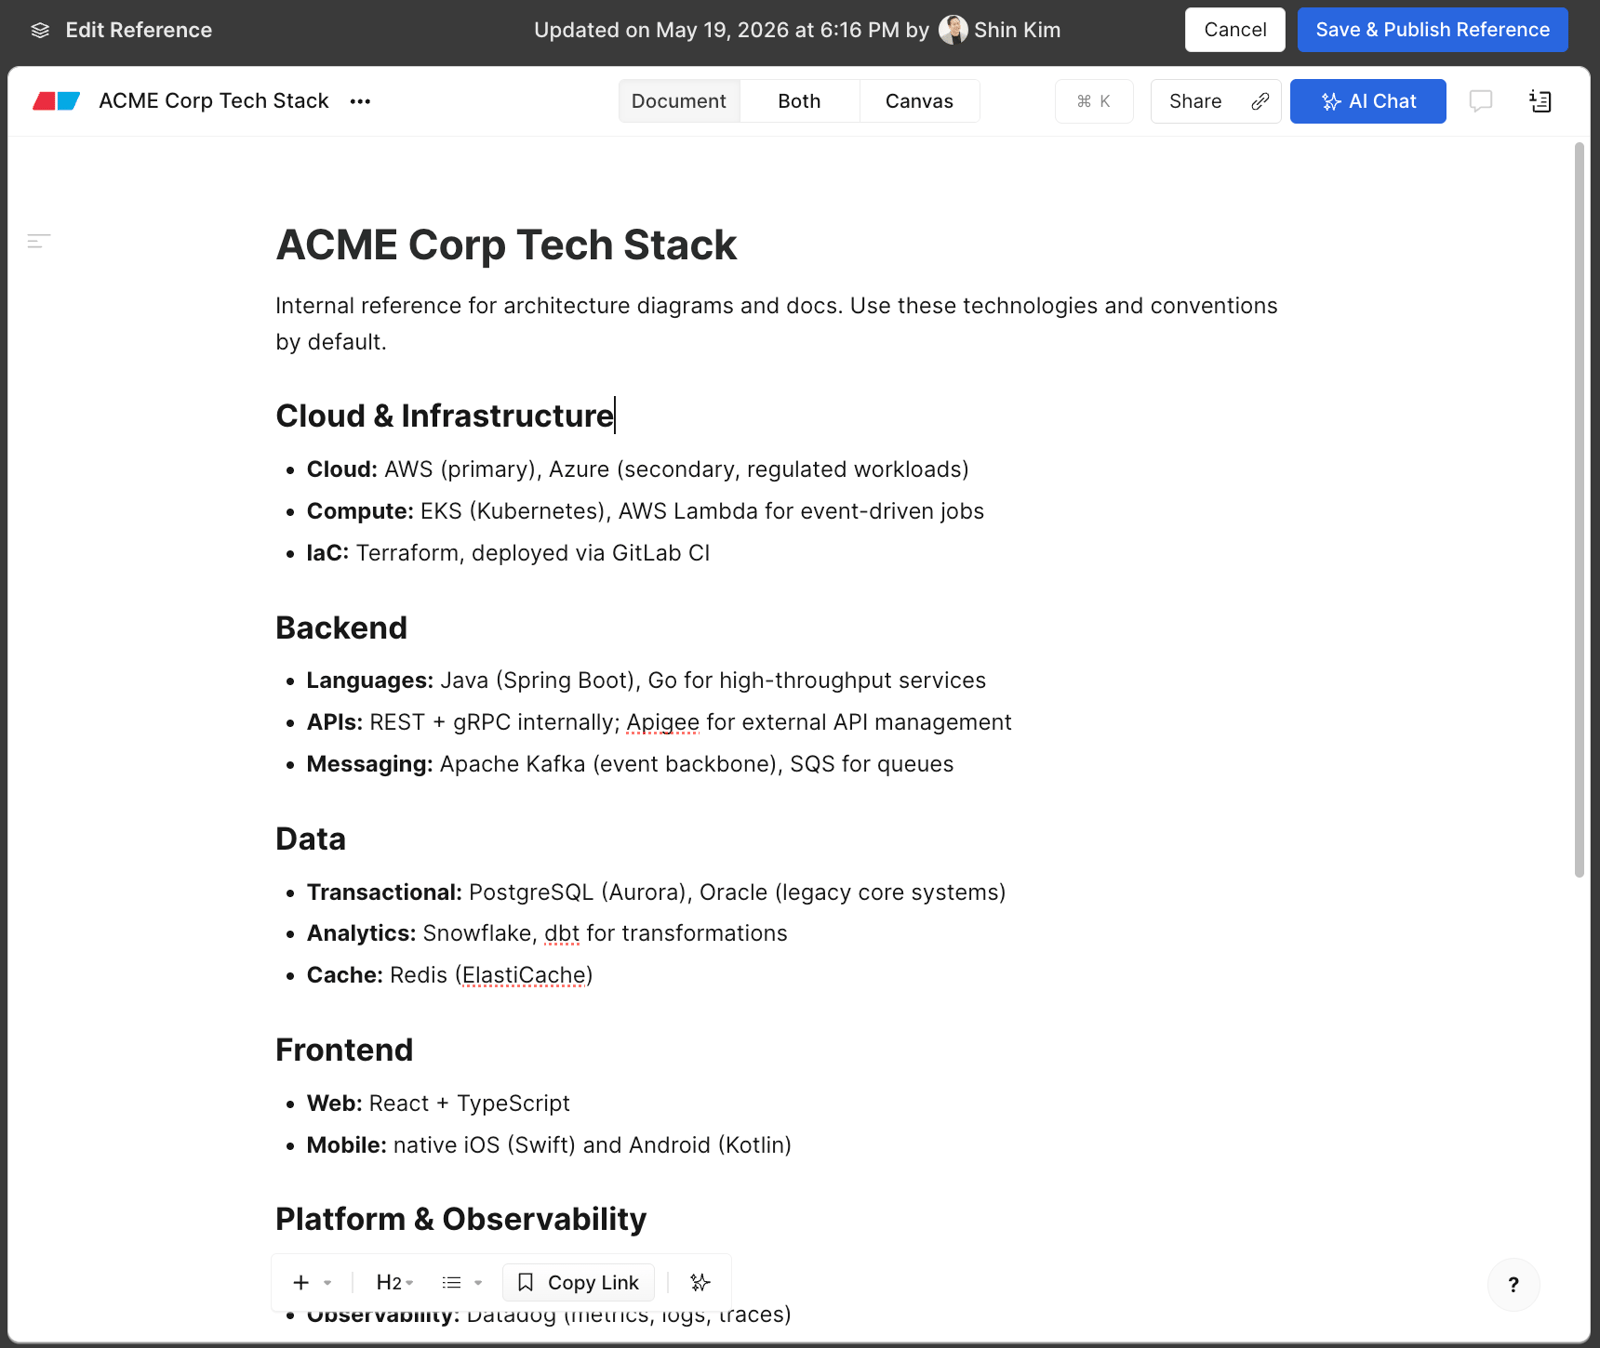
Task: Click the vertical scrollbar on the right
Action: 1579,510
